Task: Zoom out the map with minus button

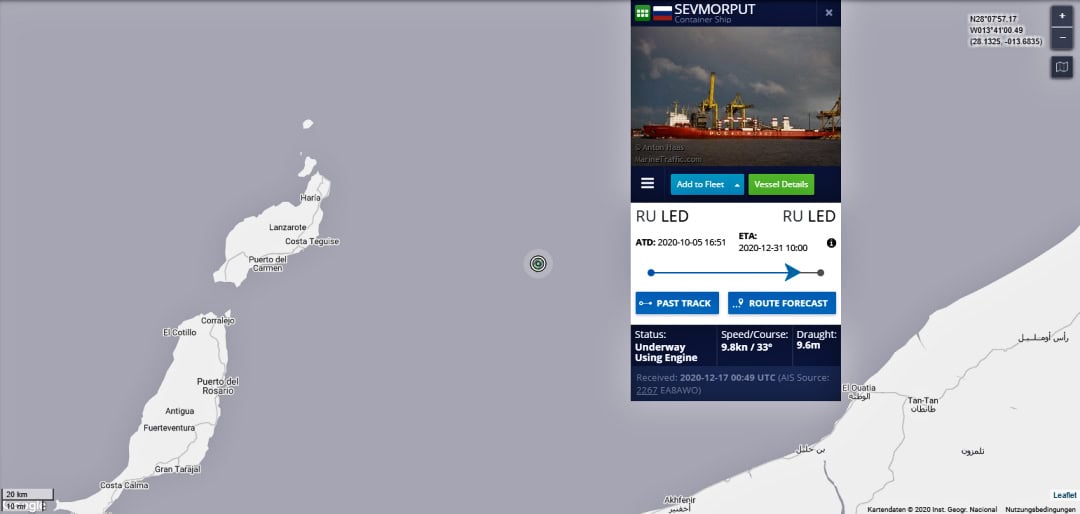Action: point(1061,37)
